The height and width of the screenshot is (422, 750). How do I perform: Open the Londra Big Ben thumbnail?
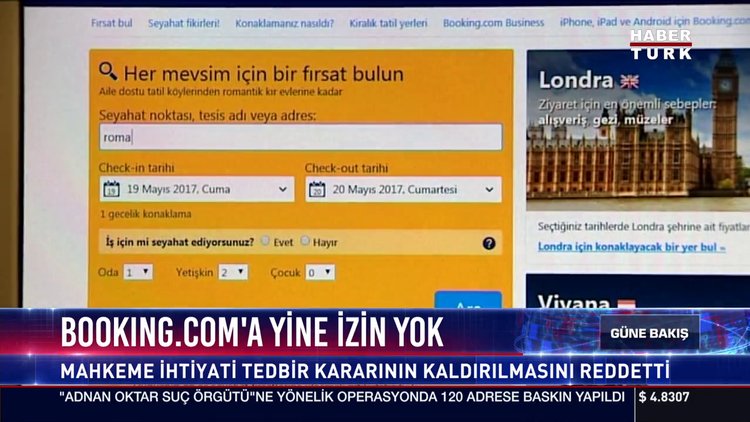(638, 129)
